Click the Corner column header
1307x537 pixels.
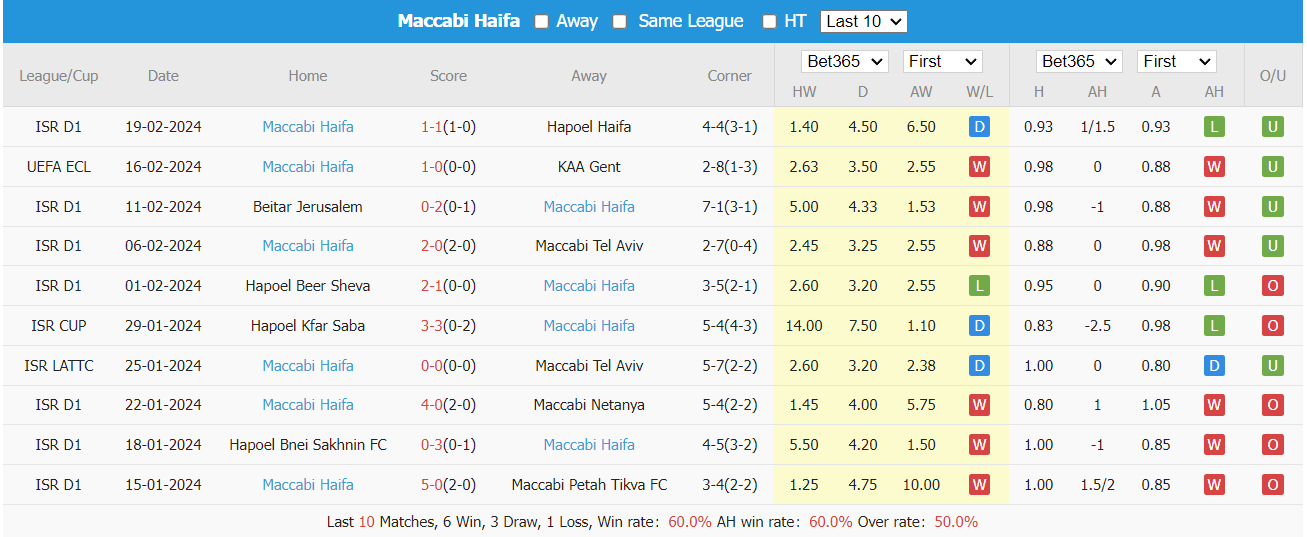coord(729,76)
